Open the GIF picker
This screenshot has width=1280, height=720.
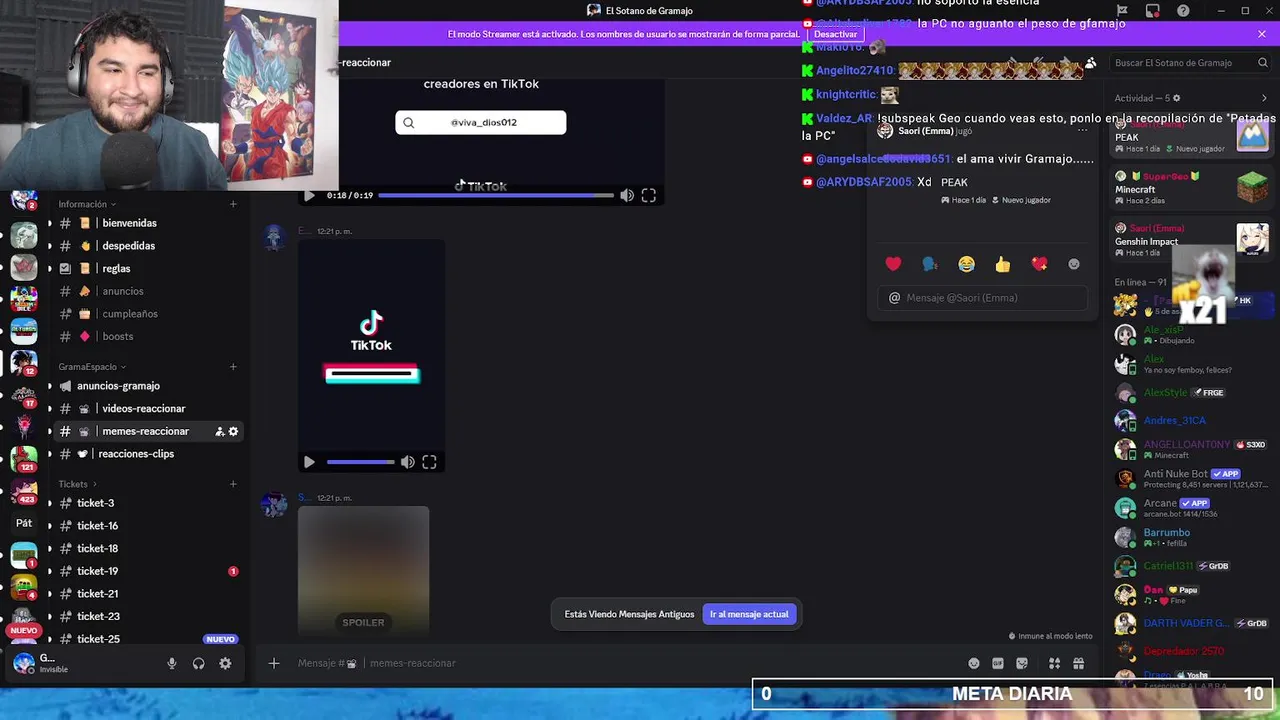coord(998,663)
